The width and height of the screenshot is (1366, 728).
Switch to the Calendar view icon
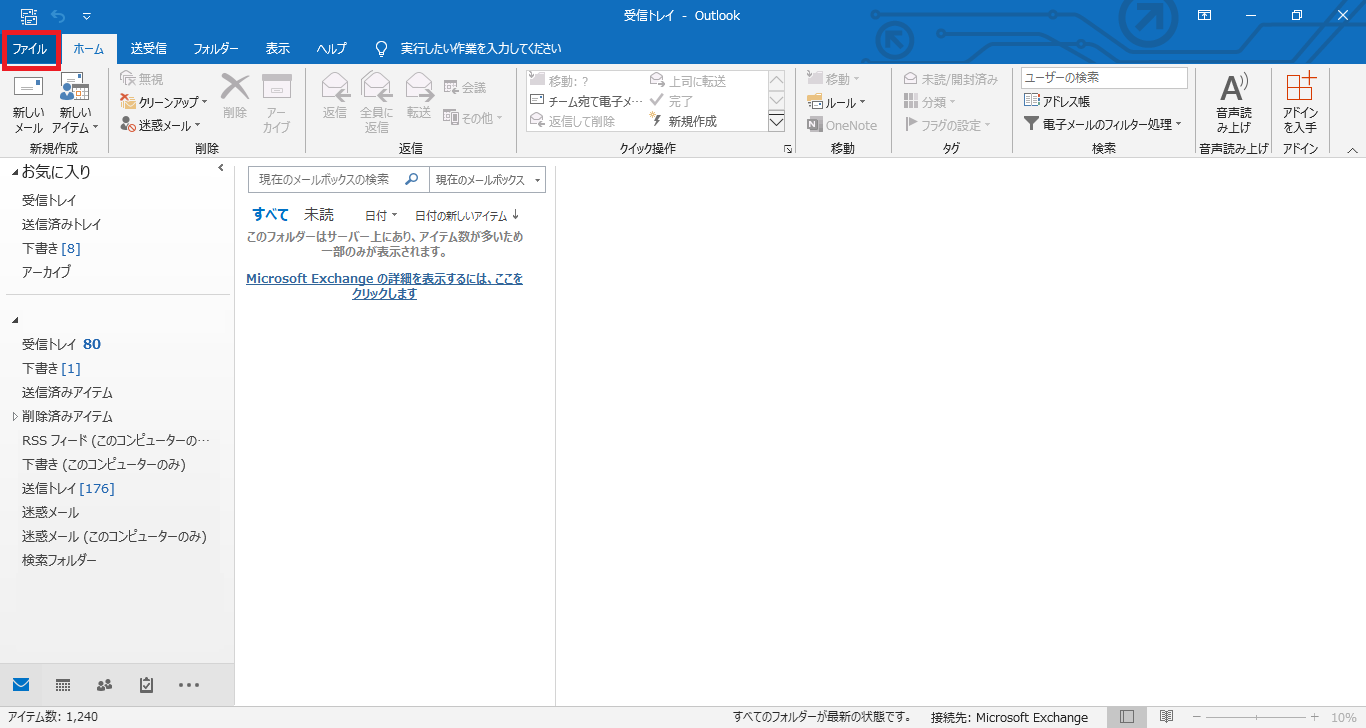[63, 685]
